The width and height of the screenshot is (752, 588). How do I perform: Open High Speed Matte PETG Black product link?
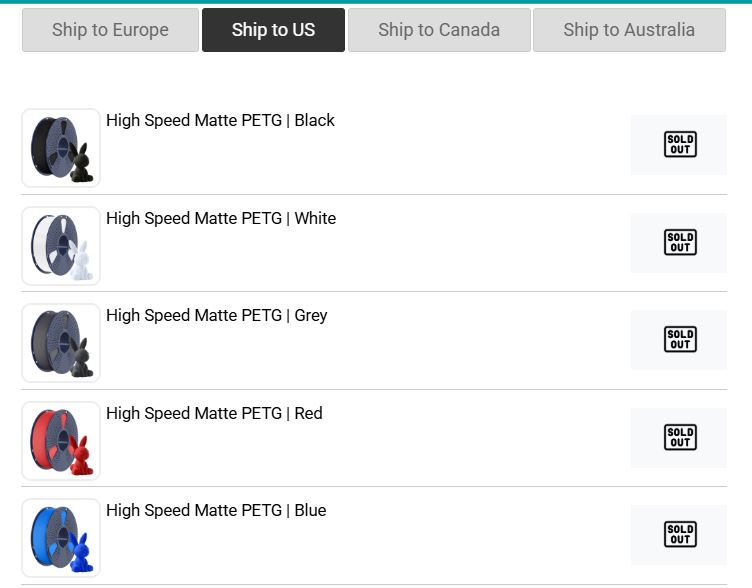point(220,120)
